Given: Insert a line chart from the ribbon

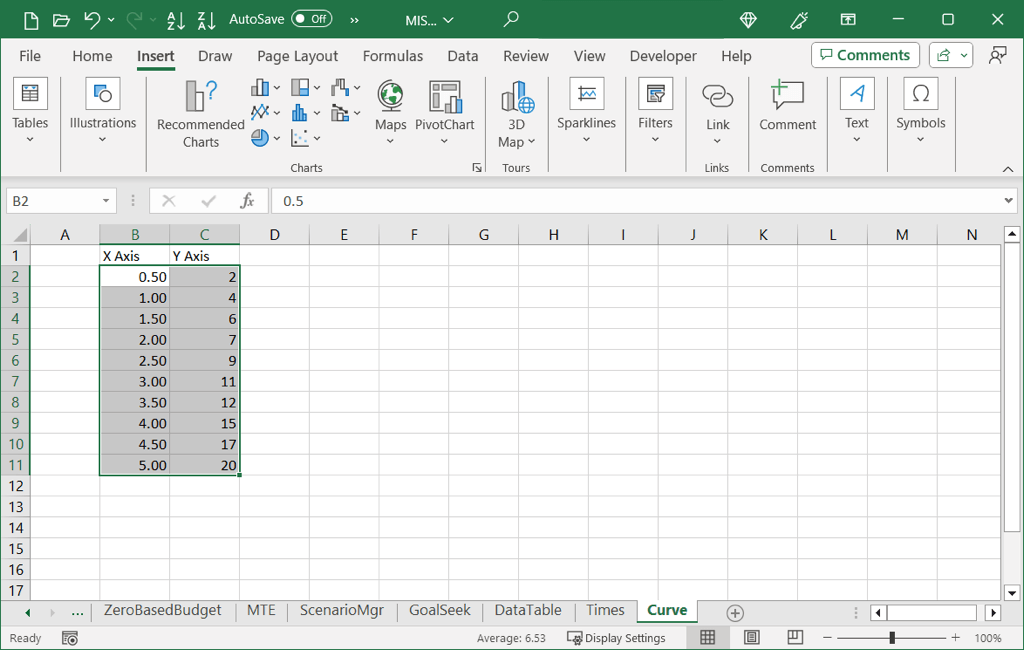Looking at the screenshot, I should tap(260, 112).
